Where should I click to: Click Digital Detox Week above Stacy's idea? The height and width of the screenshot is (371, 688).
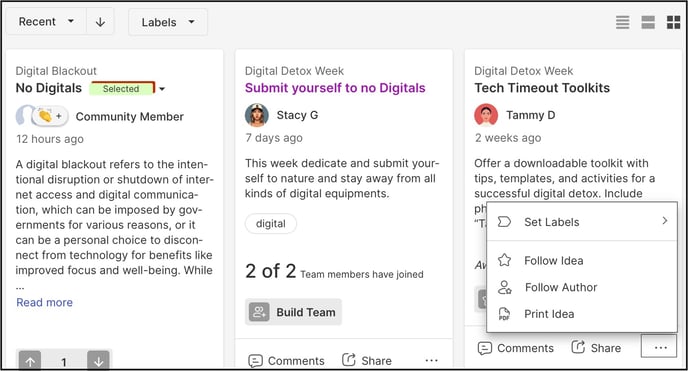294,71
